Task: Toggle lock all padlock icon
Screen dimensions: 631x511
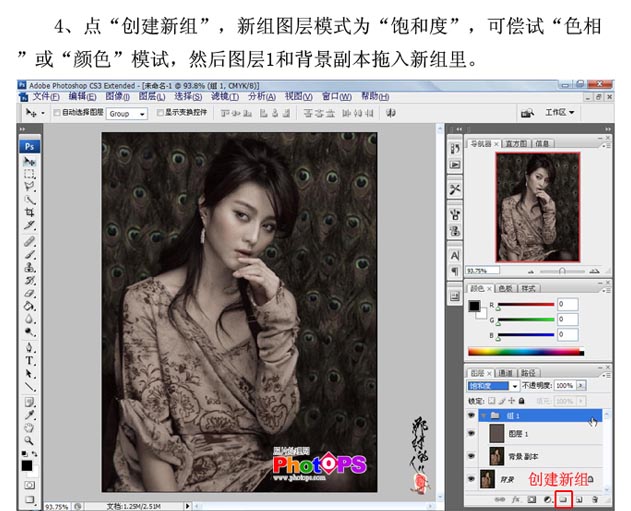Action: [522, 401]
